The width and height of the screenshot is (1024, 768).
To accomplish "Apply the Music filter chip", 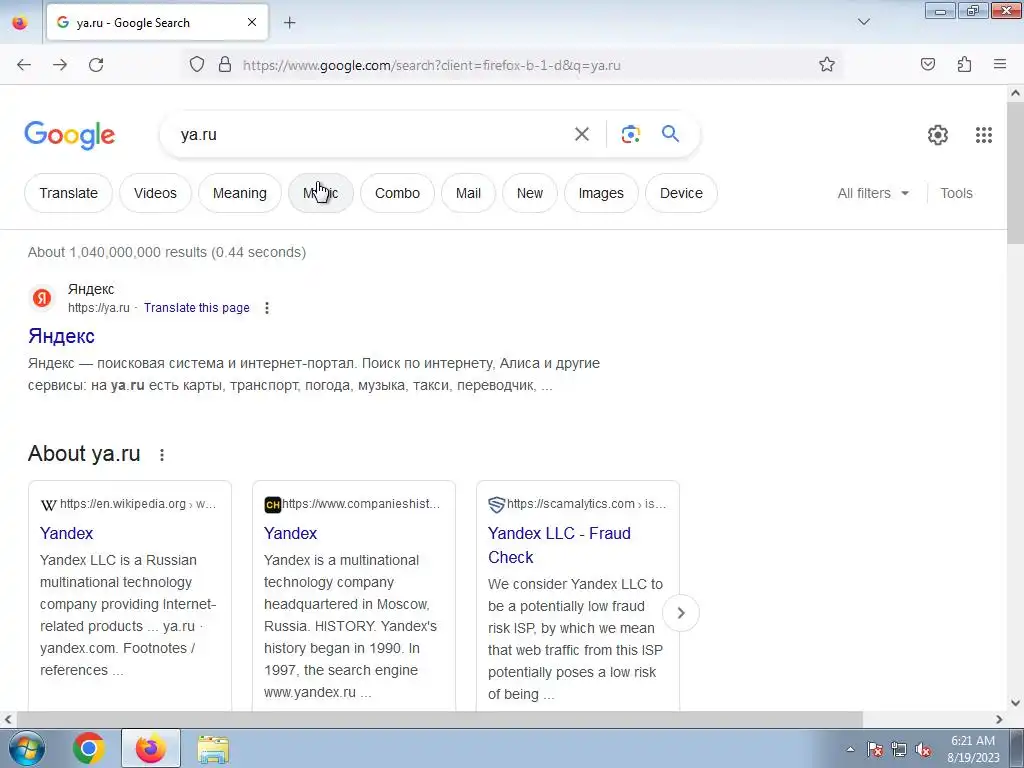I will [x=321, y=193].
